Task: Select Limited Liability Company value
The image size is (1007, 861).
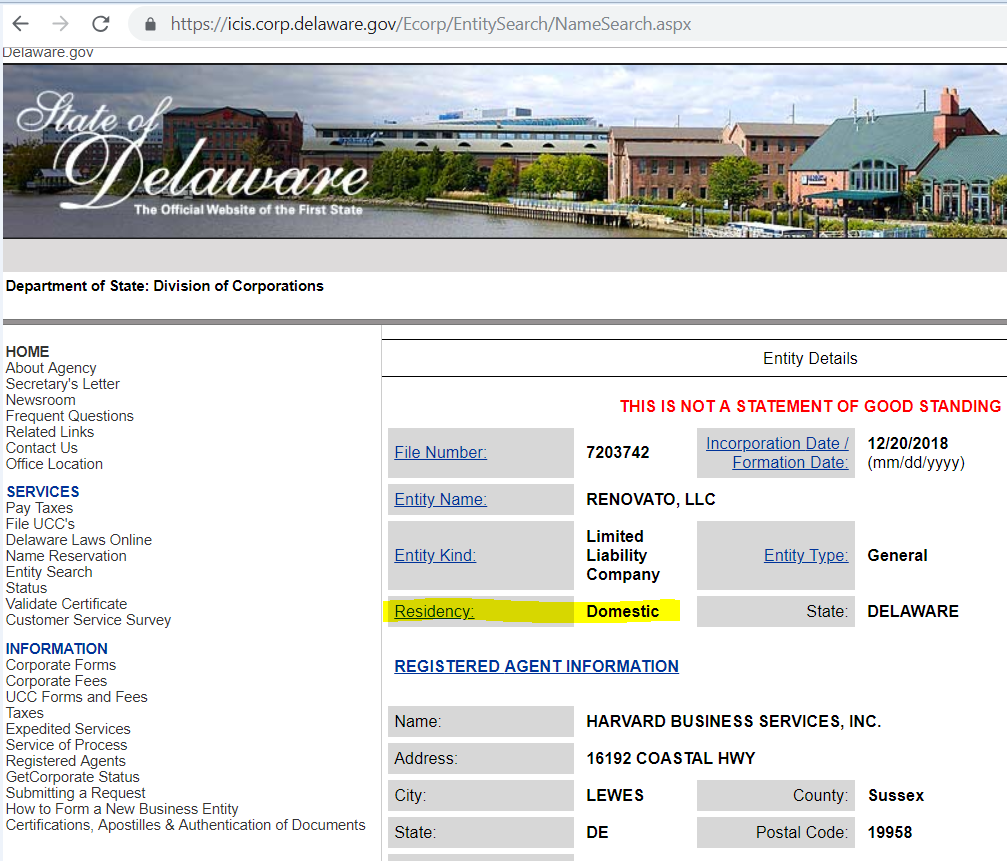Action: (623, 555)
